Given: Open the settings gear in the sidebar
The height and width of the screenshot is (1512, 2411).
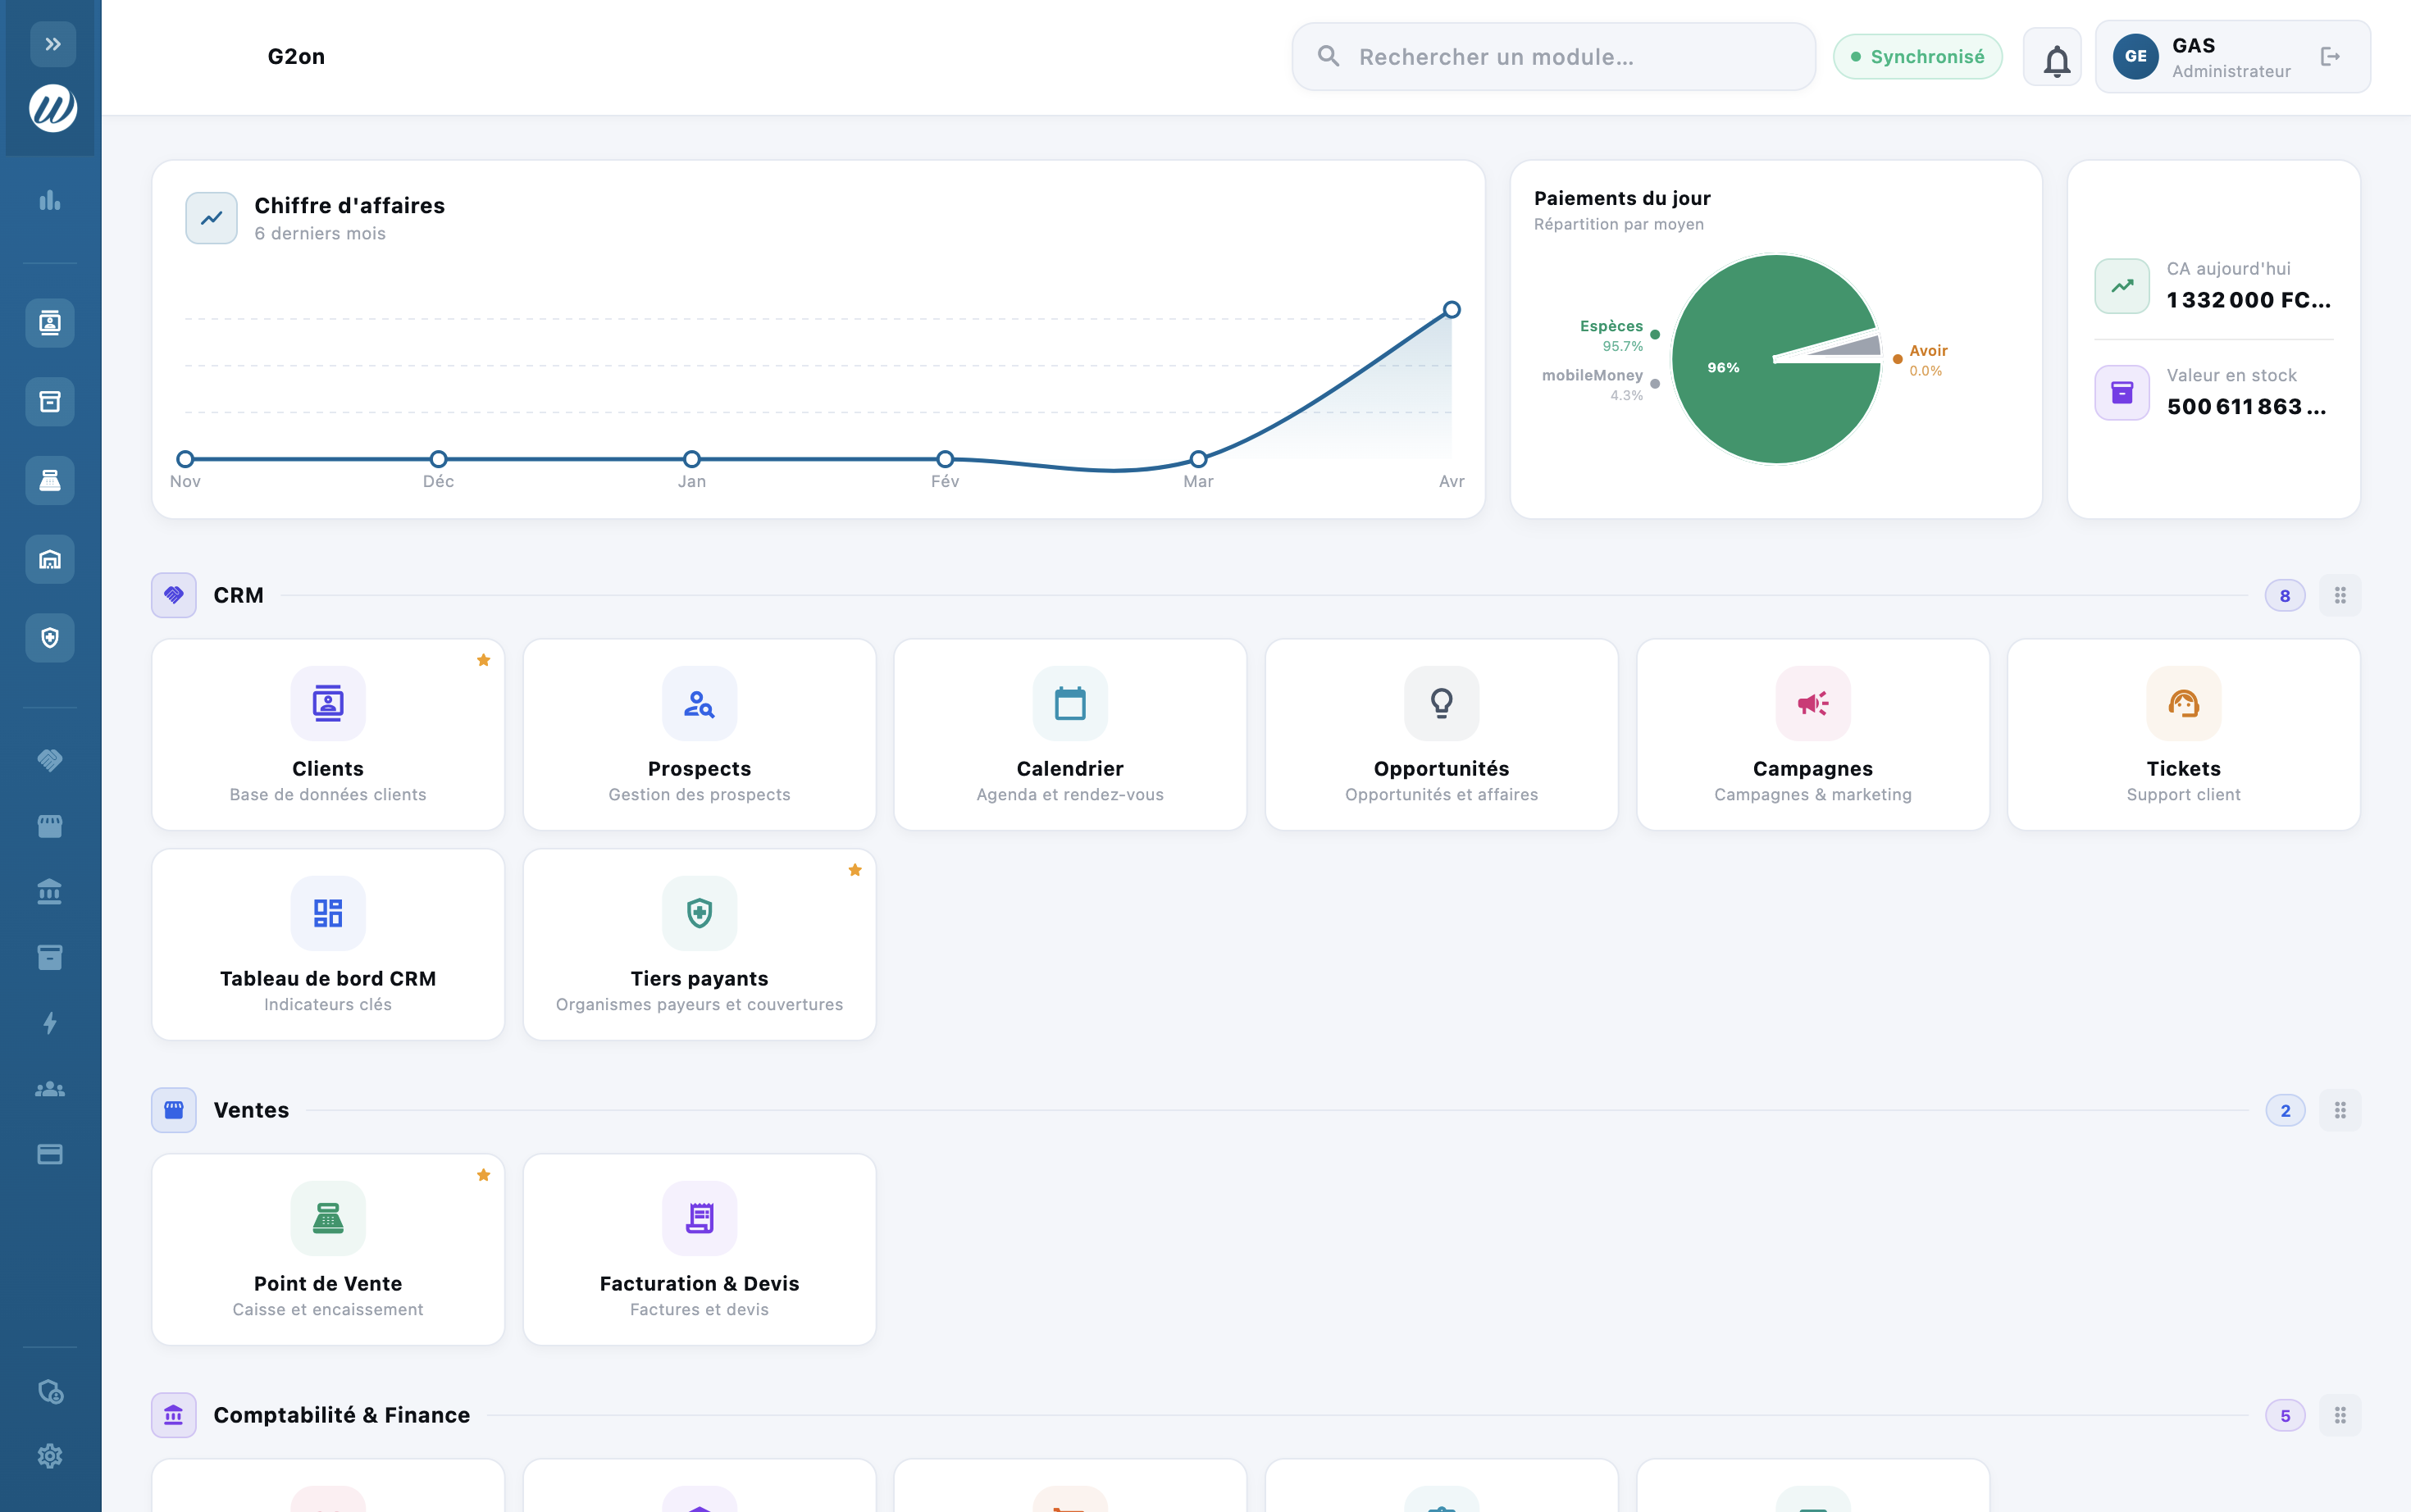Looking at the screenshot, I should coord(50,1456).
